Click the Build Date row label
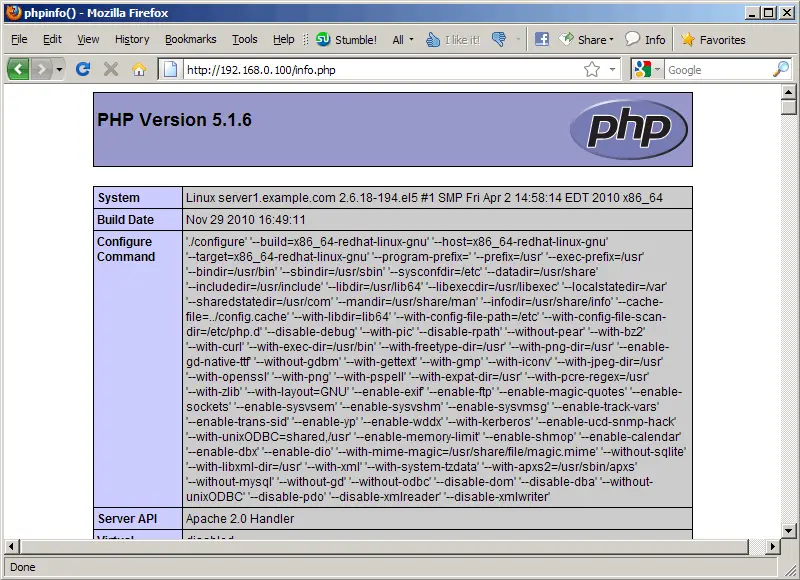Image resolution: width=800 pixels, height=580 pixels. click(x=126, y=219)
